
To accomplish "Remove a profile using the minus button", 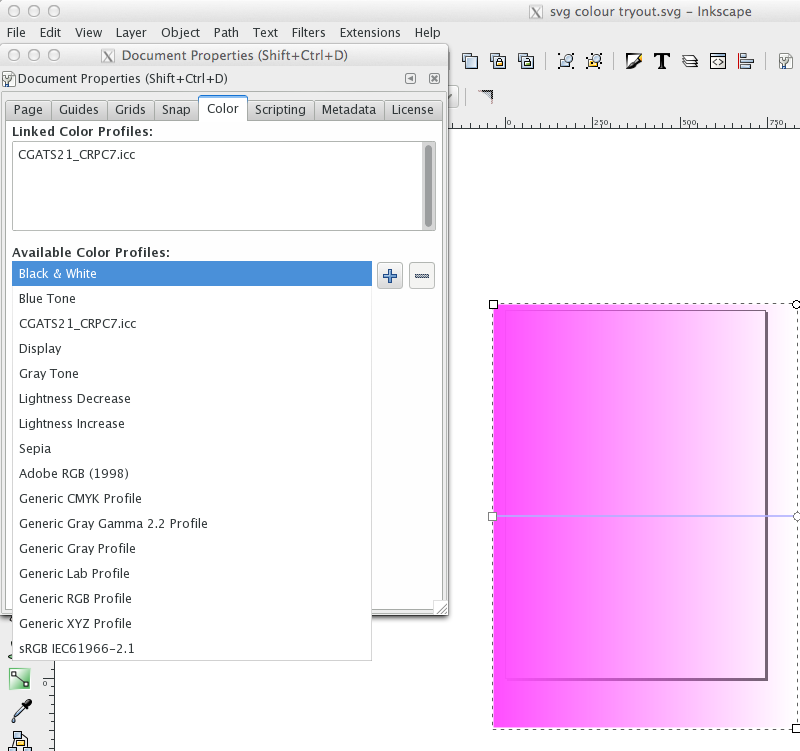I will (x=421, y=275).
